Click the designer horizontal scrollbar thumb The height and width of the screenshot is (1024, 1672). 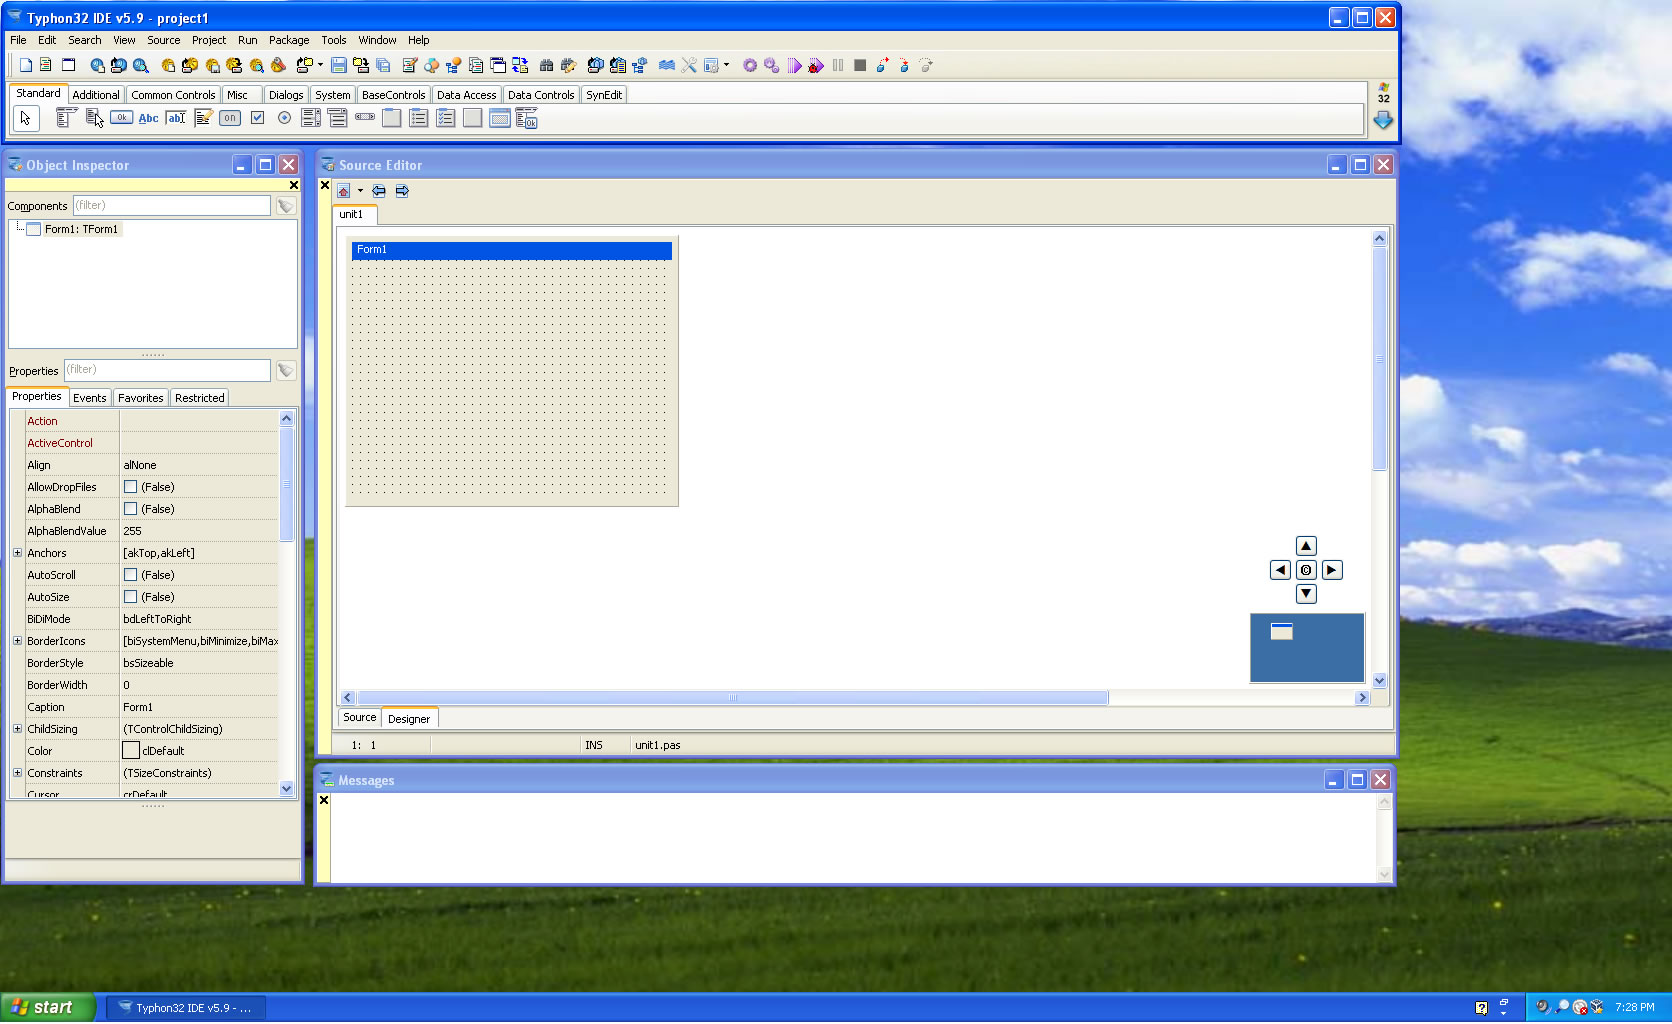733,698
